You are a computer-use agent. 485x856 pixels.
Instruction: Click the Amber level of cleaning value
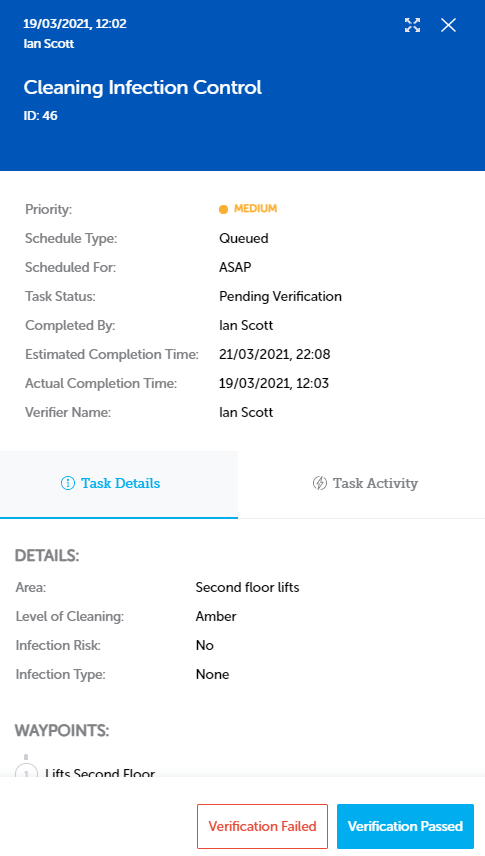(216, 616)
